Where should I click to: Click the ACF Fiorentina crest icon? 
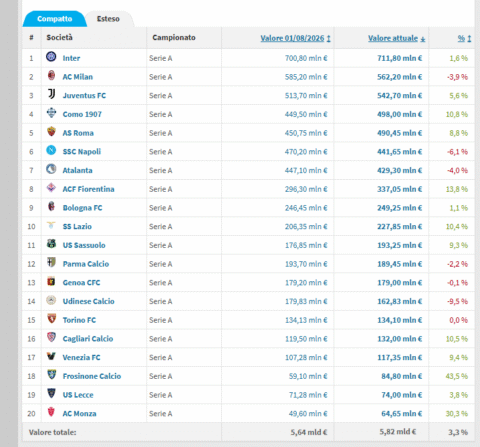[51, 188]
